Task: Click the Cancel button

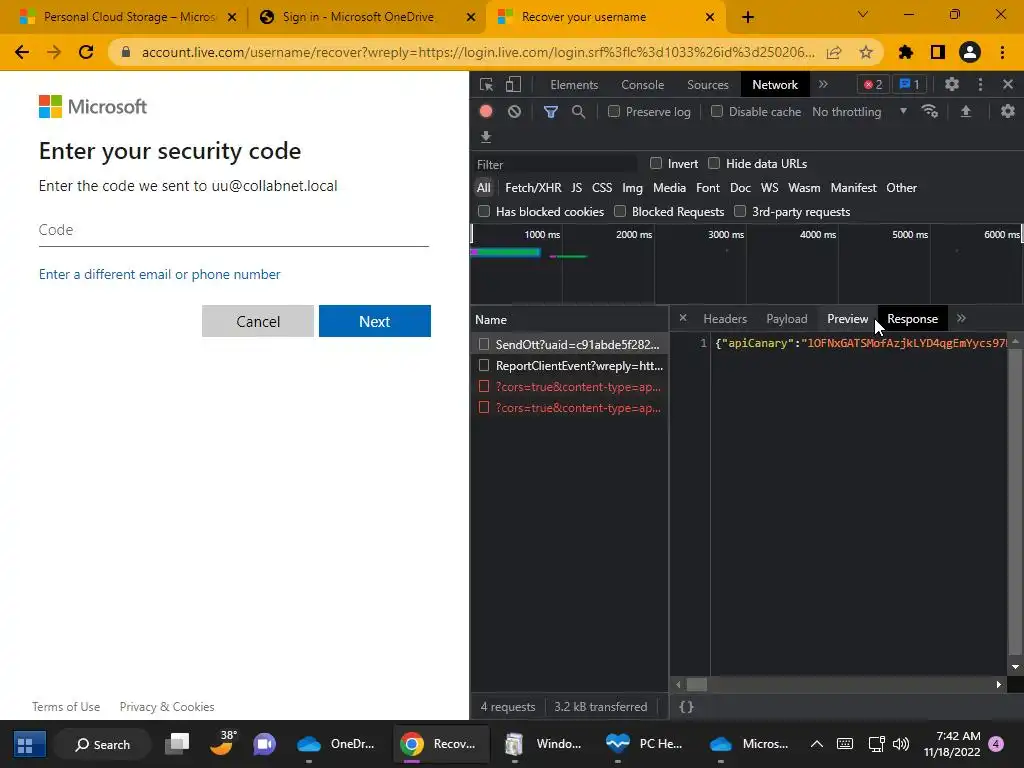Action: coord(258,321)
